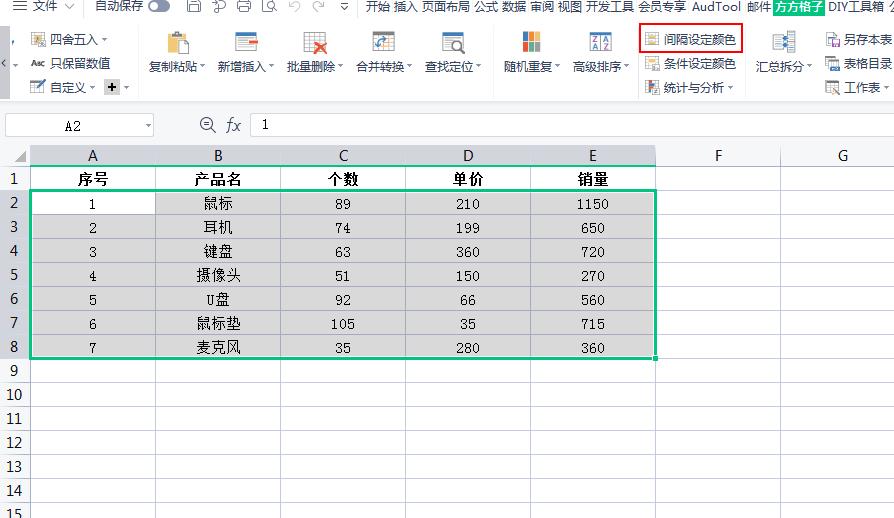Click the 高级排序 AZ sort icon

click(600, 43)
